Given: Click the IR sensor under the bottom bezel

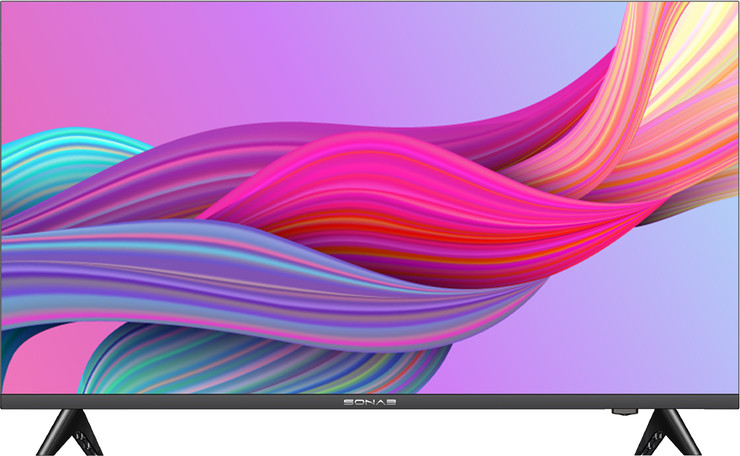Looking at the screenshot, I should click(x=622, y=411).
